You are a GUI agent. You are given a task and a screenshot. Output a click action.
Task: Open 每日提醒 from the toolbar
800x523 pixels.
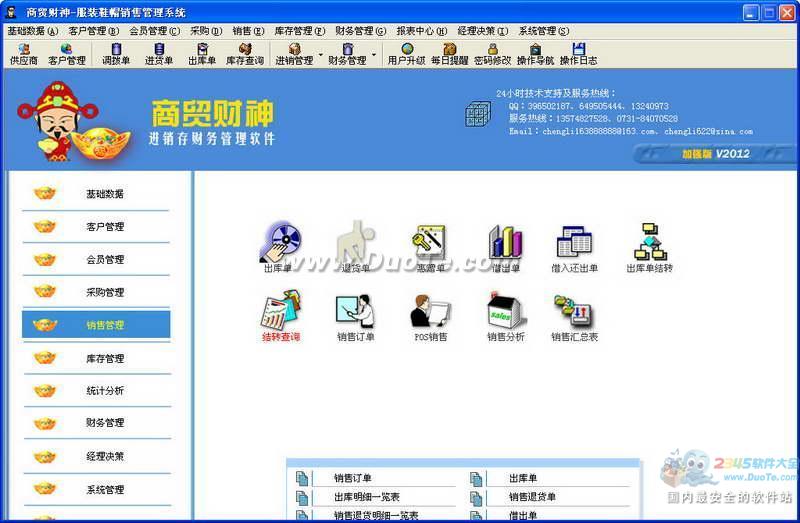tap(449, 55)
